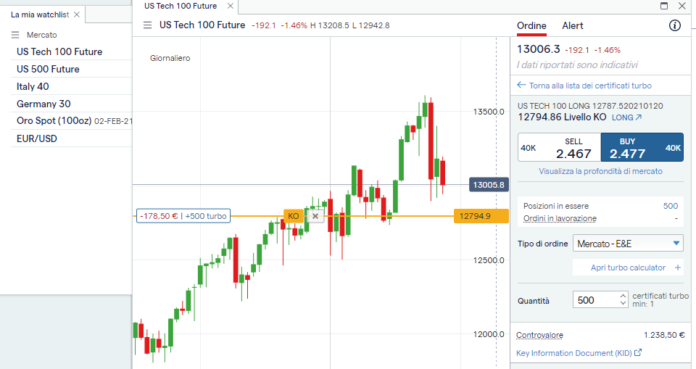Screen dimensions: 696x369
Task: Decrease quantity with the down stepper arrow
Action: point(623,303)
